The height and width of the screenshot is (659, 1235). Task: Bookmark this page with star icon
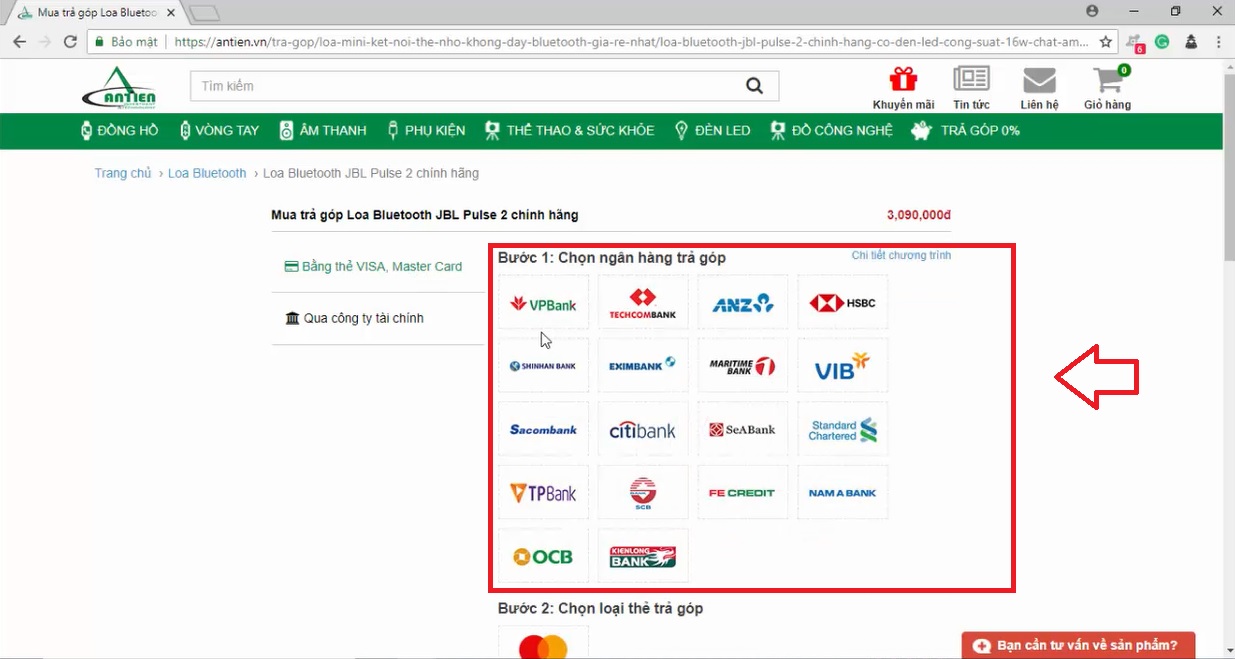click(x=1105, y=42)
